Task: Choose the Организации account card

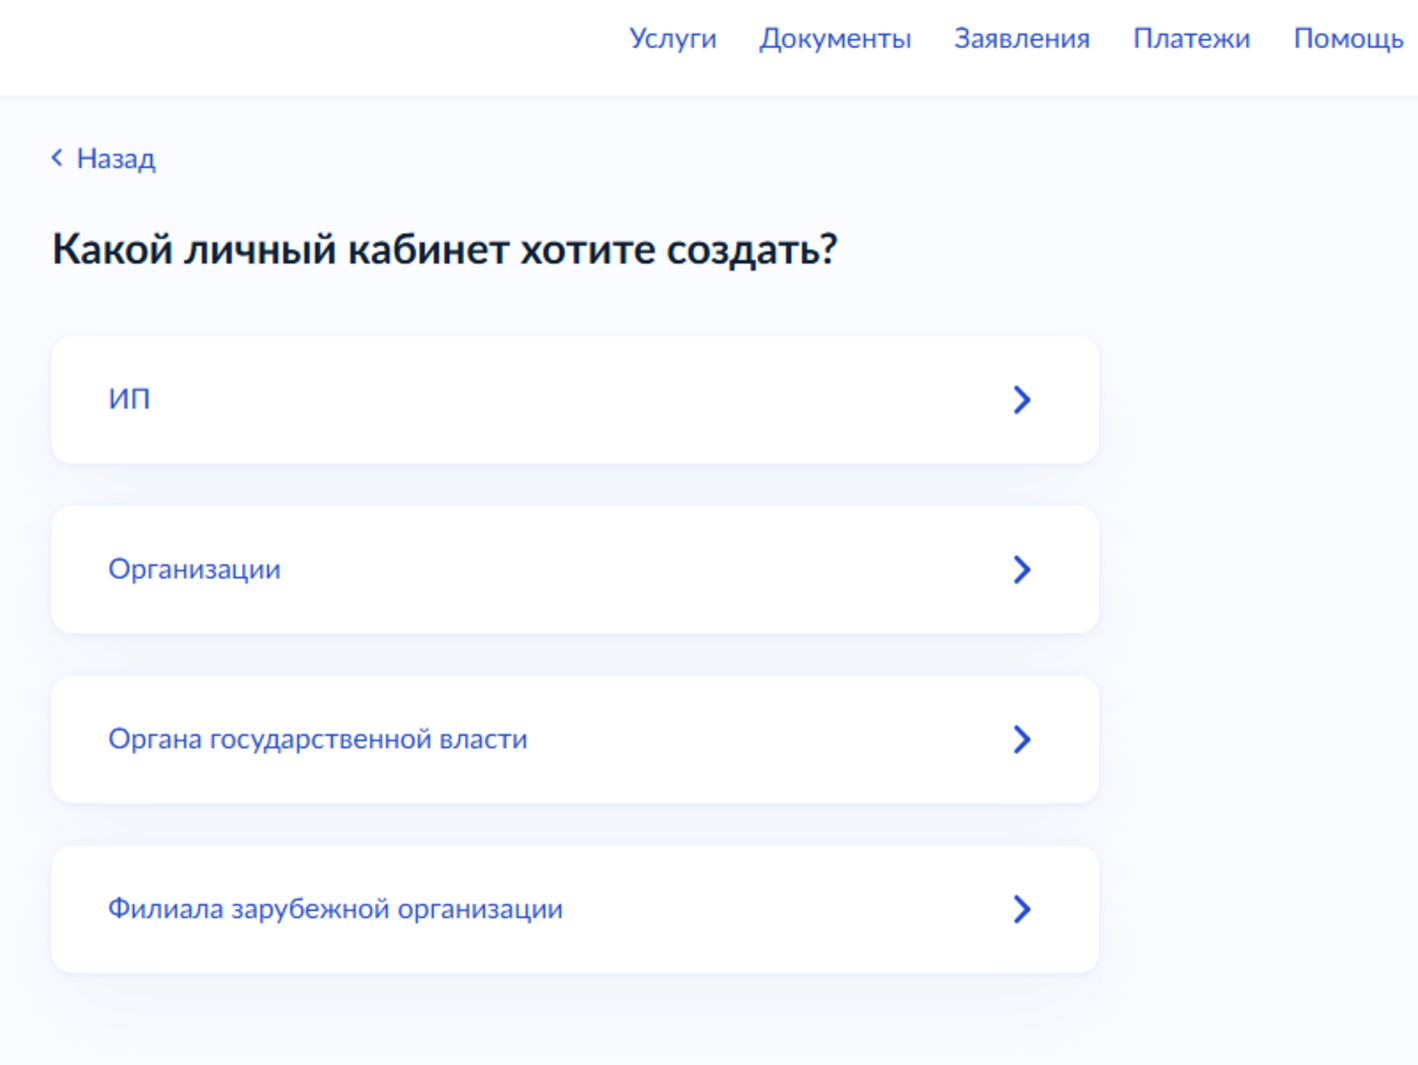Action: [575, 570]
